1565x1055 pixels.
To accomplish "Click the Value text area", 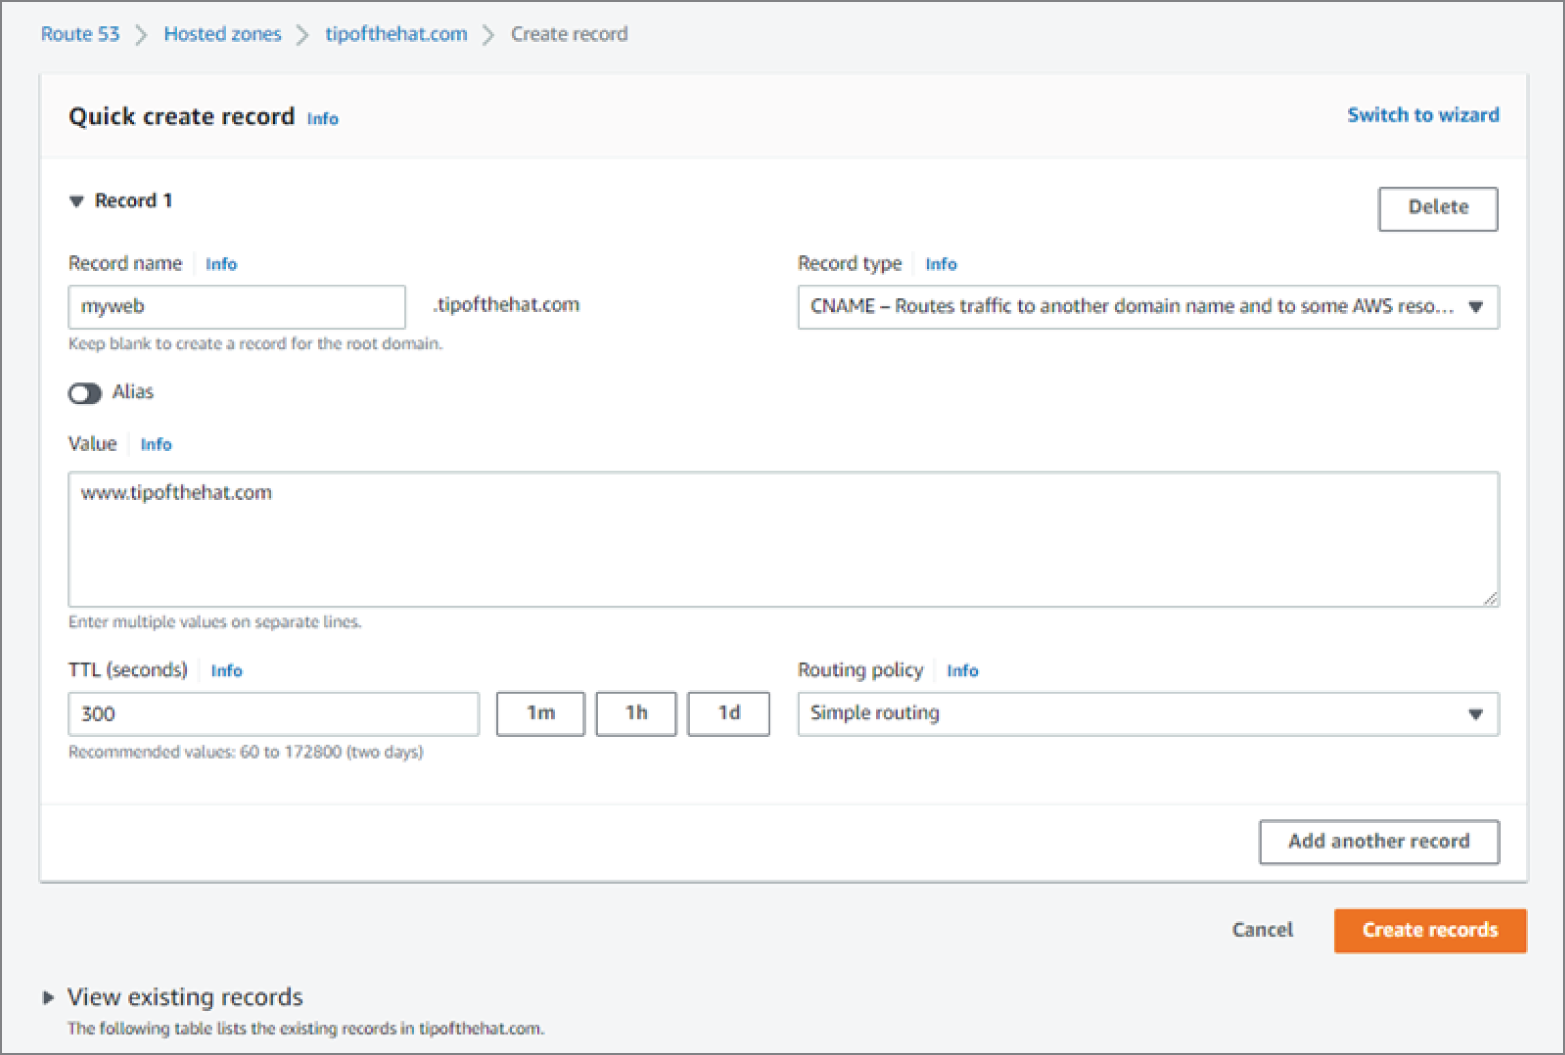I will pyautogui.click(x=783, y=539).
